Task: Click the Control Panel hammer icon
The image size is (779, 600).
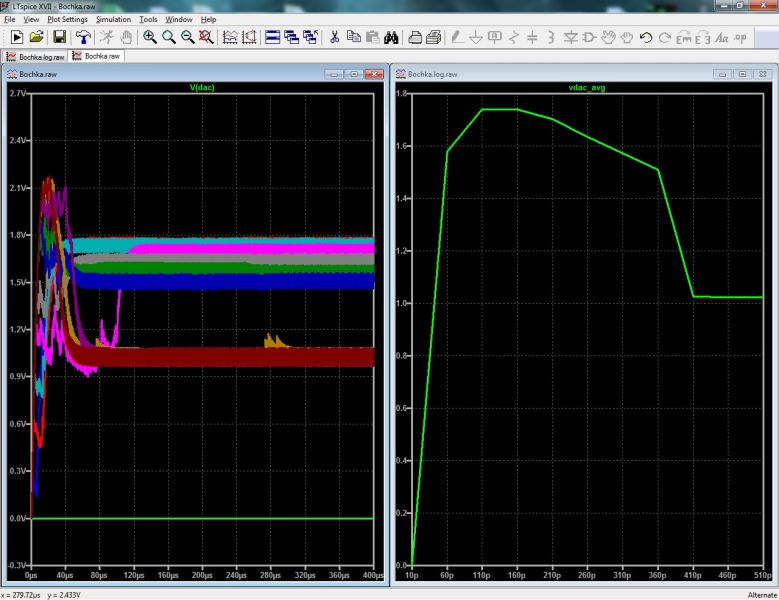Action: tap(82, 37)
